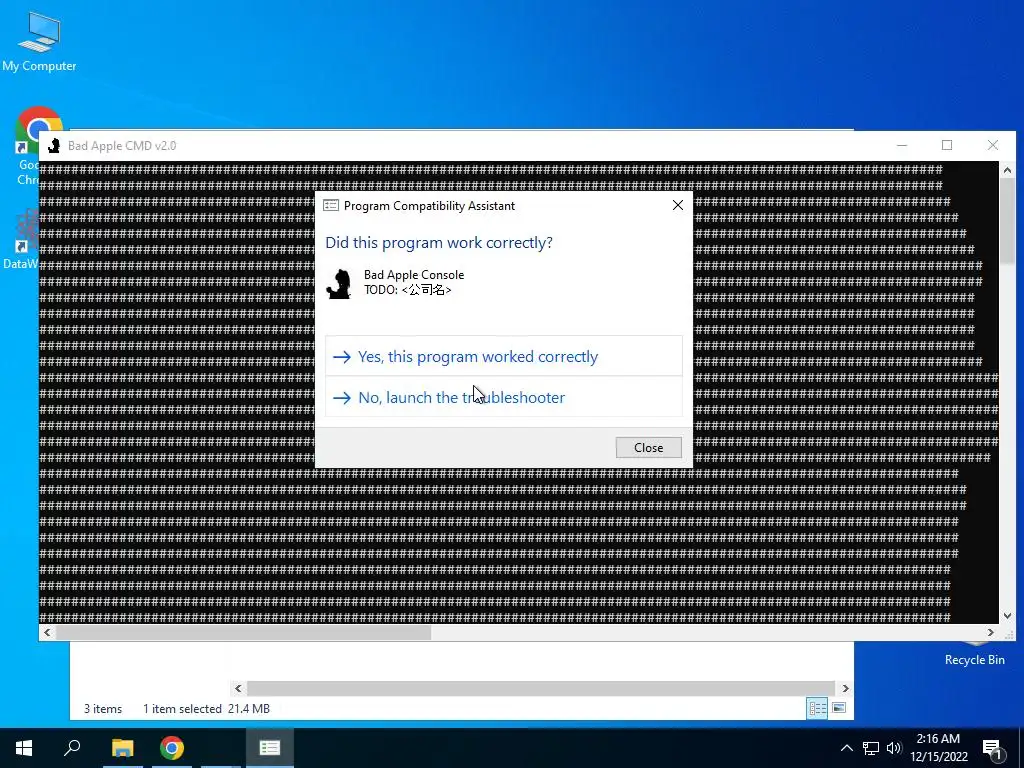
Task: Click the Program Compatibility Assistant taskbar button
Action: (x=270, y=748)
